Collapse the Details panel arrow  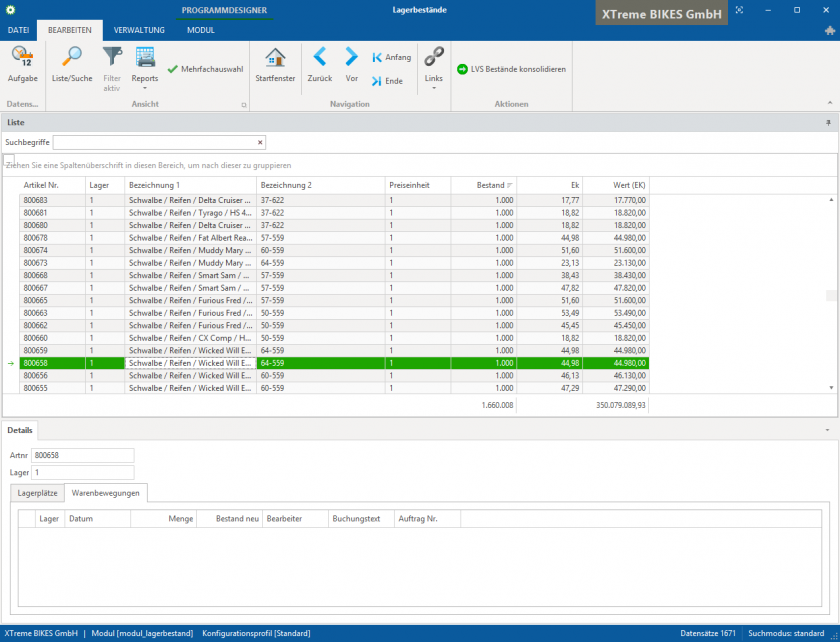pyautogui.click(x=827, y=429)
